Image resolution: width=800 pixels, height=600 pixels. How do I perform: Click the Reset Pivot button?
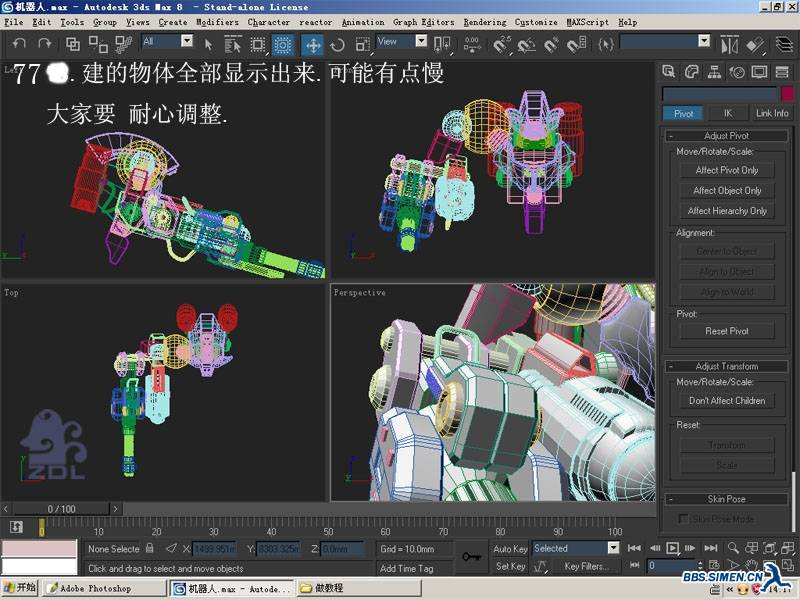[x=727, y=332]
